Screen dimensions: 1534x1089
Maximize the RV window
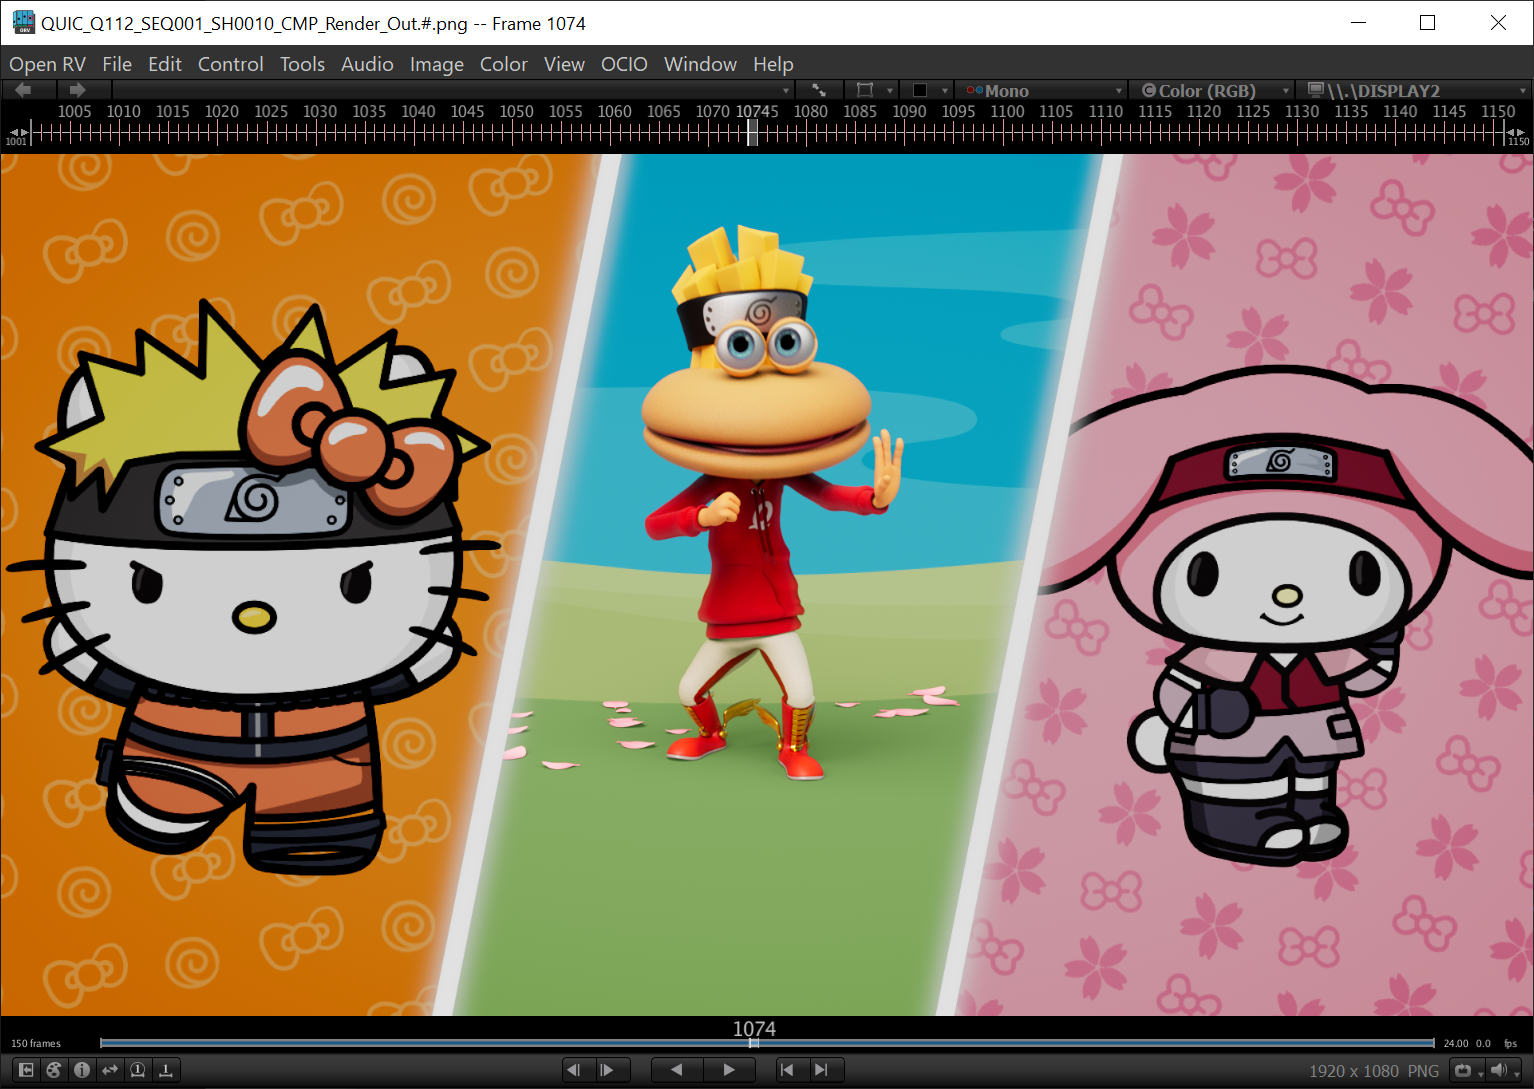point(1427,22)
